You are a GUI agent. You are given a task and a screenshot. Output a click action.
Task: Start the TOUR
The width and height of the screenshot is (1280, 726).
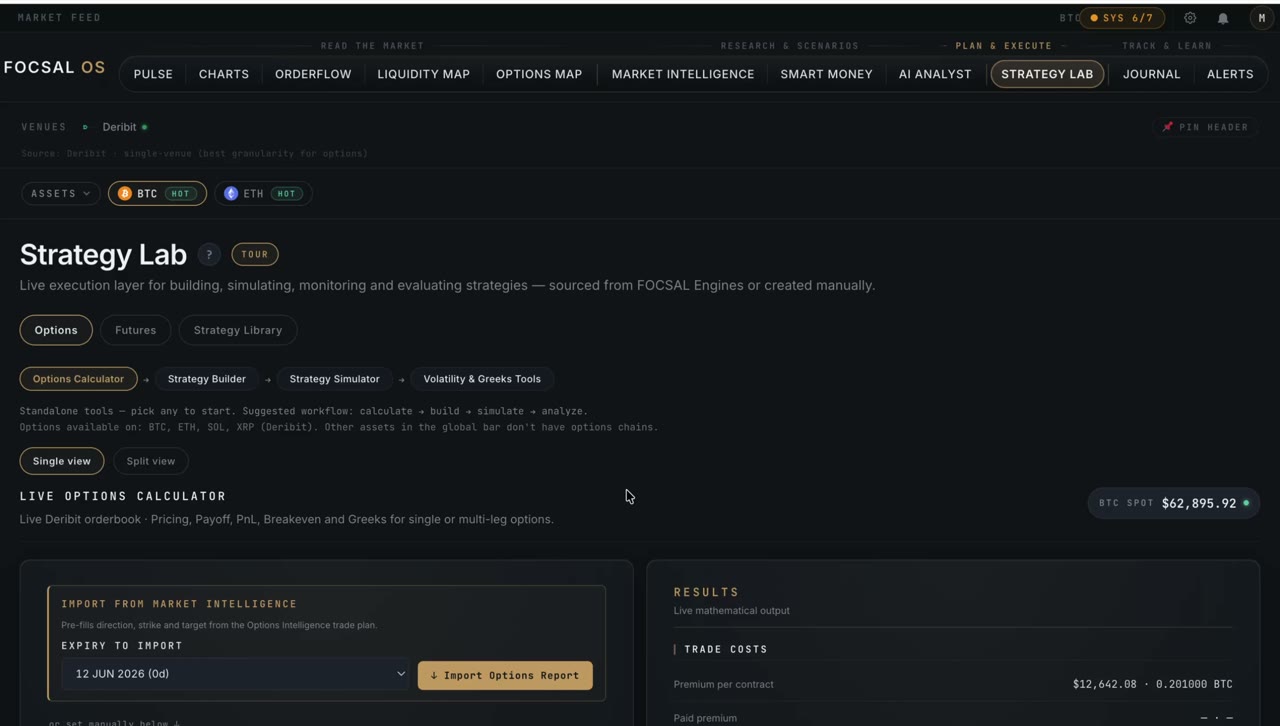(255, 254)
